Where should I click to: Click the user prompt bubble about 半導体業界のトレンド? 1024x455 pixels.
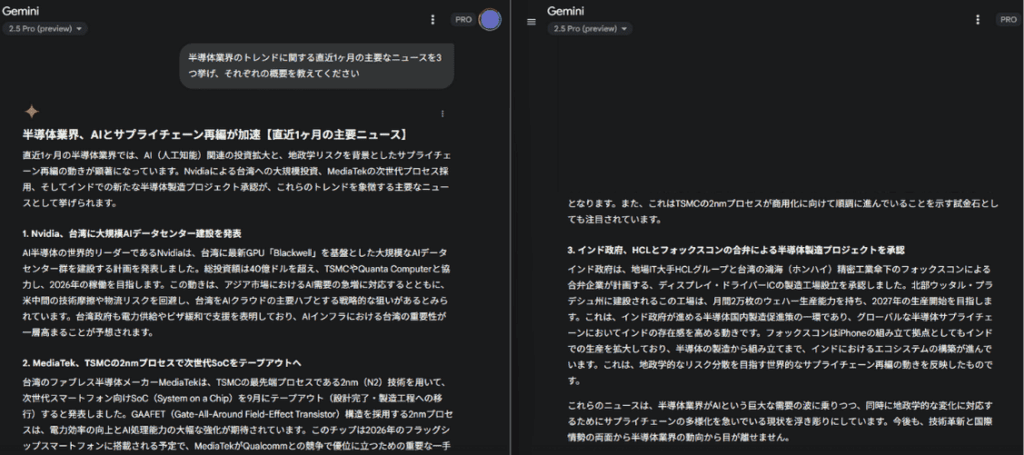(317, 65)
